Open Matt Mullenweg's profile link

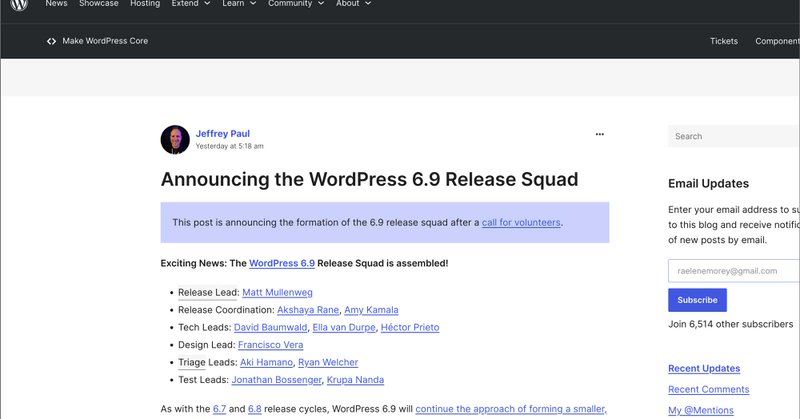point(277,292)
